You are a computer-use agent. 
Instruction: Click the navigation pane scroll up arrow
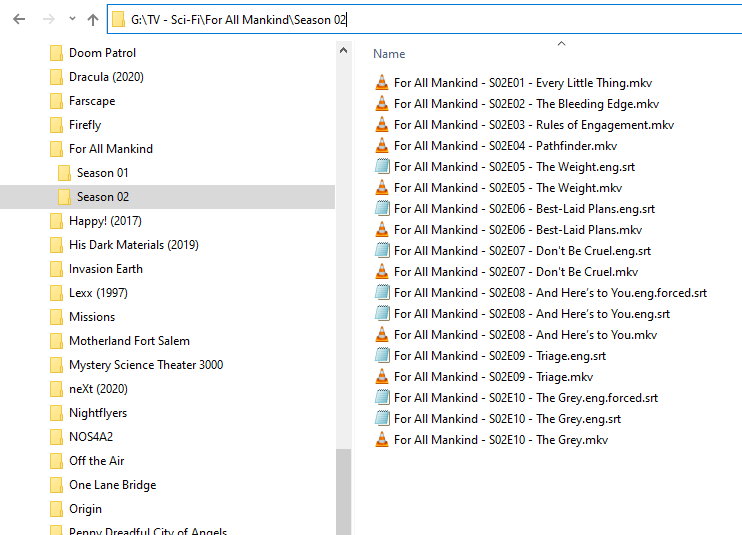point(344,50)
